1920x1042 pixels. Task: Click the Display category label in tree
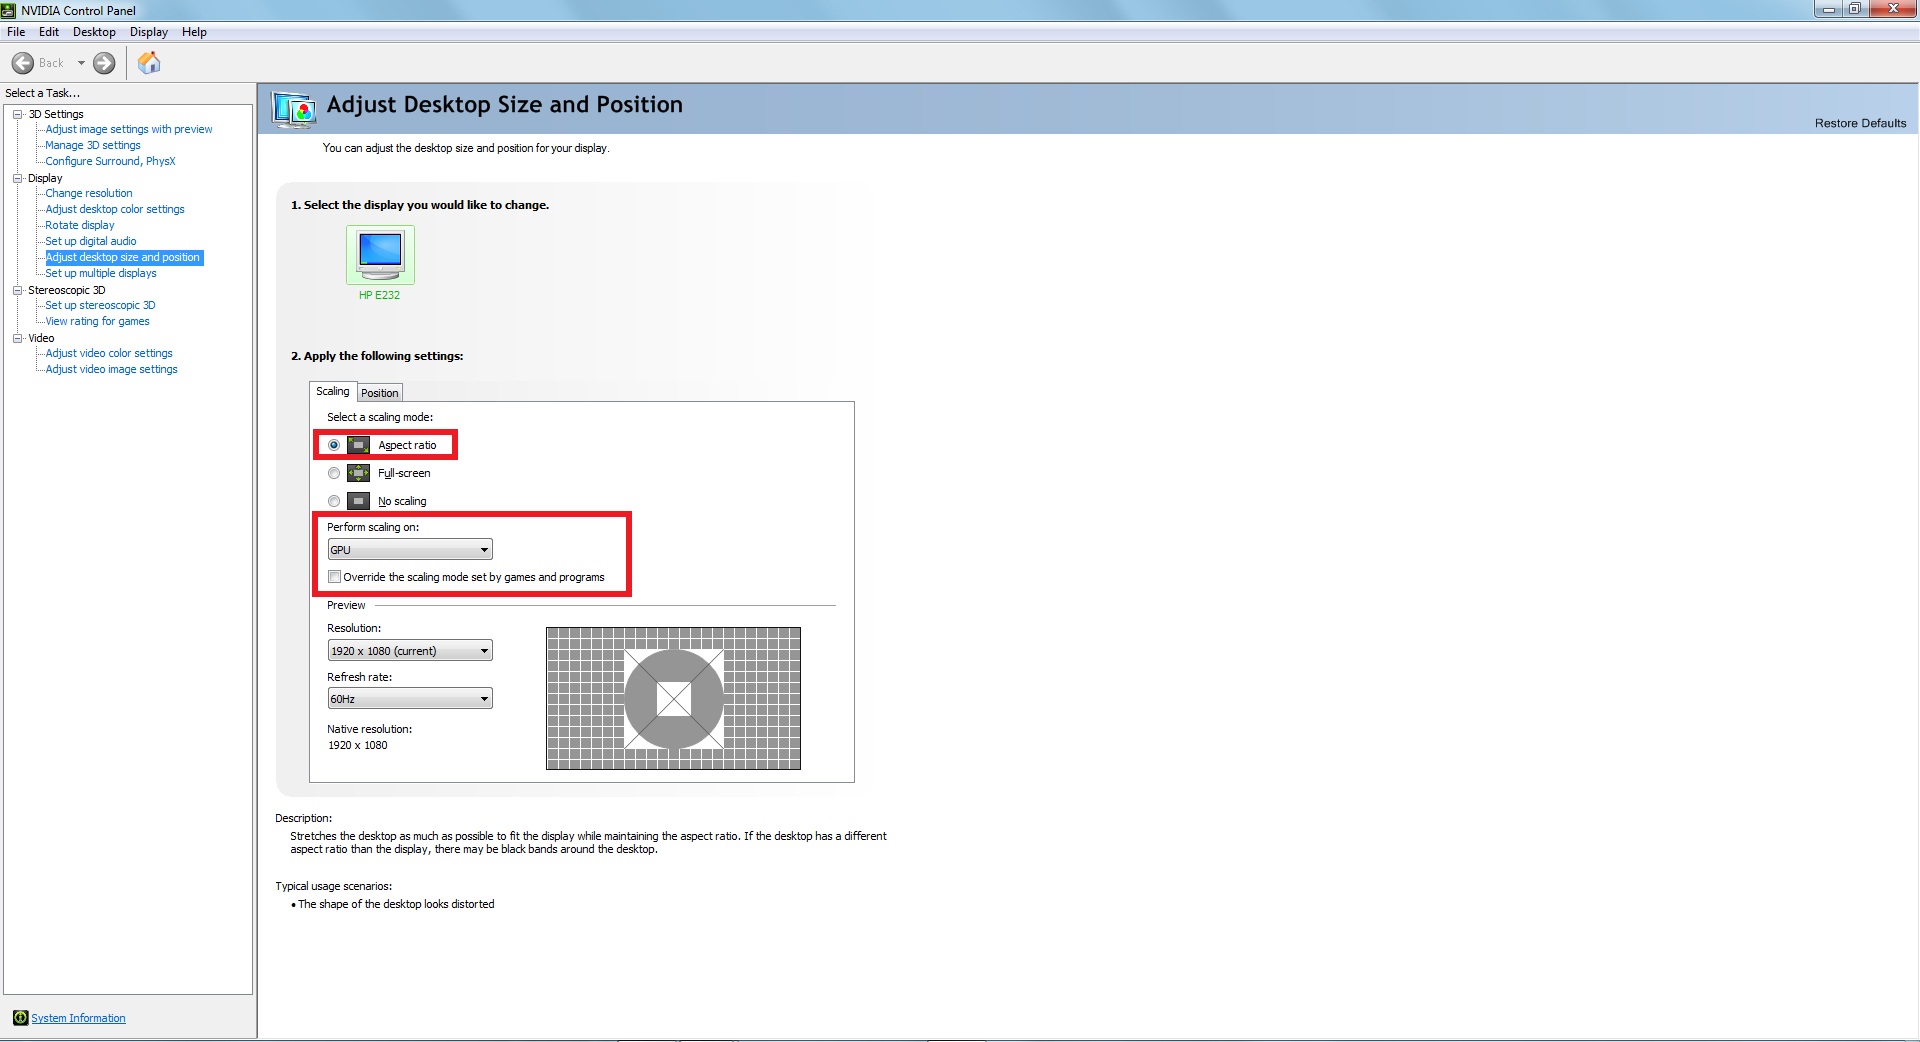click(x=45, y=178)
